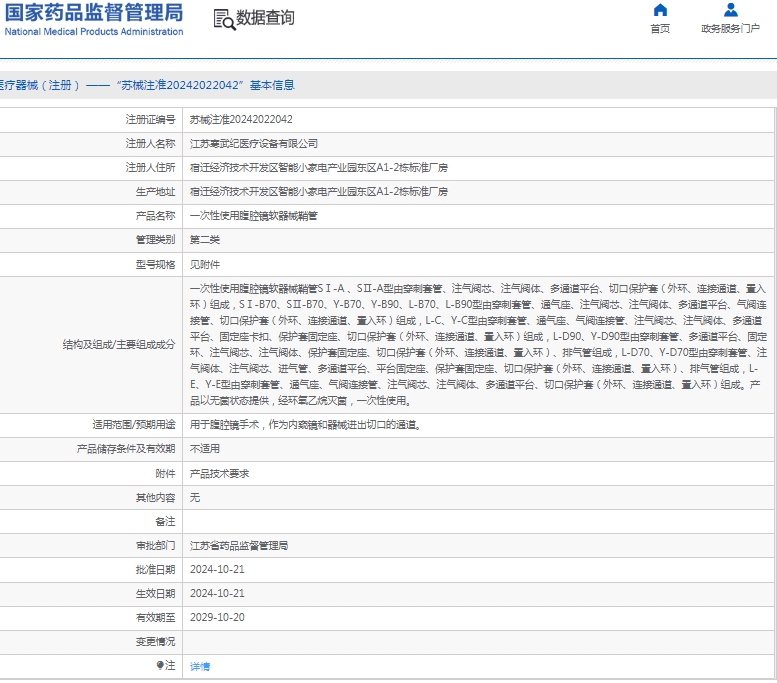Click management category value 第二类
The width and height of the screenshot is (777, 683).
click(x=205, y=240)
